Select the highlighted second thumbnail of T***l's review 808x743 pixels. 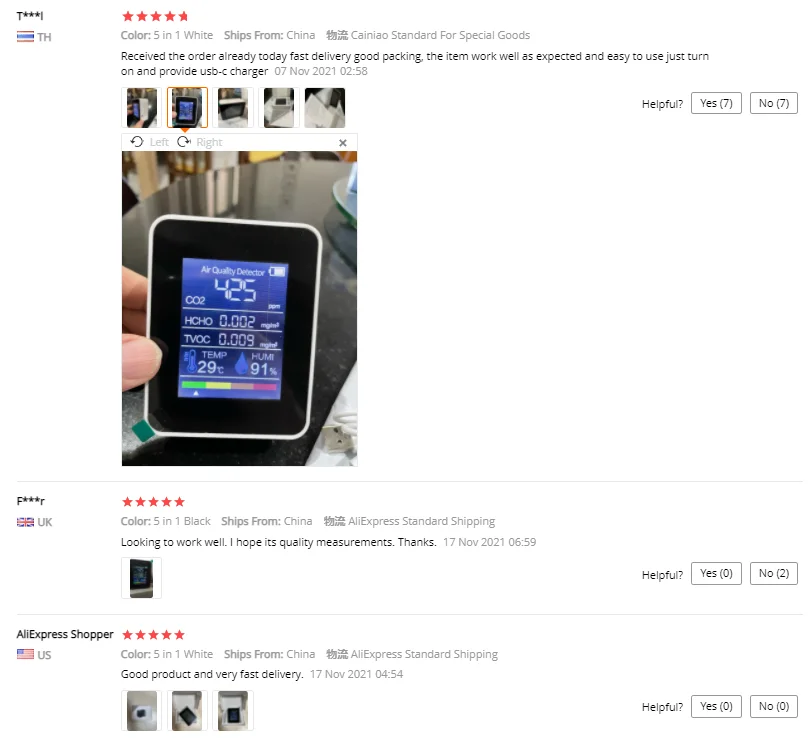(x=187, y=108)
